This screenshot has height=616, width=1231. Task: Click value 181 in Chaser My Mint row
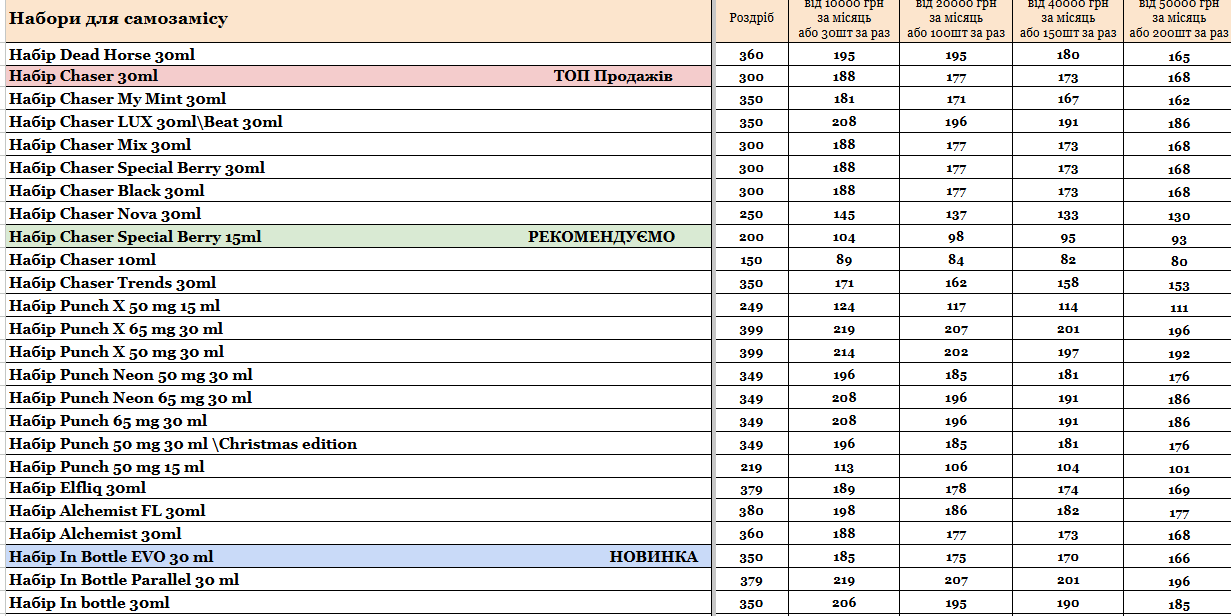pyautogui.click(x=844, y=99)
